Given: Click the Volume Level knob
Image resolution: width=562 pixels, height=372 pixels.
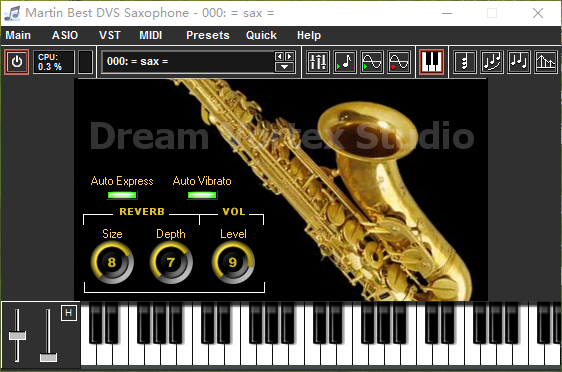Looking at the screenshot, I should click(x=233, y=262).
